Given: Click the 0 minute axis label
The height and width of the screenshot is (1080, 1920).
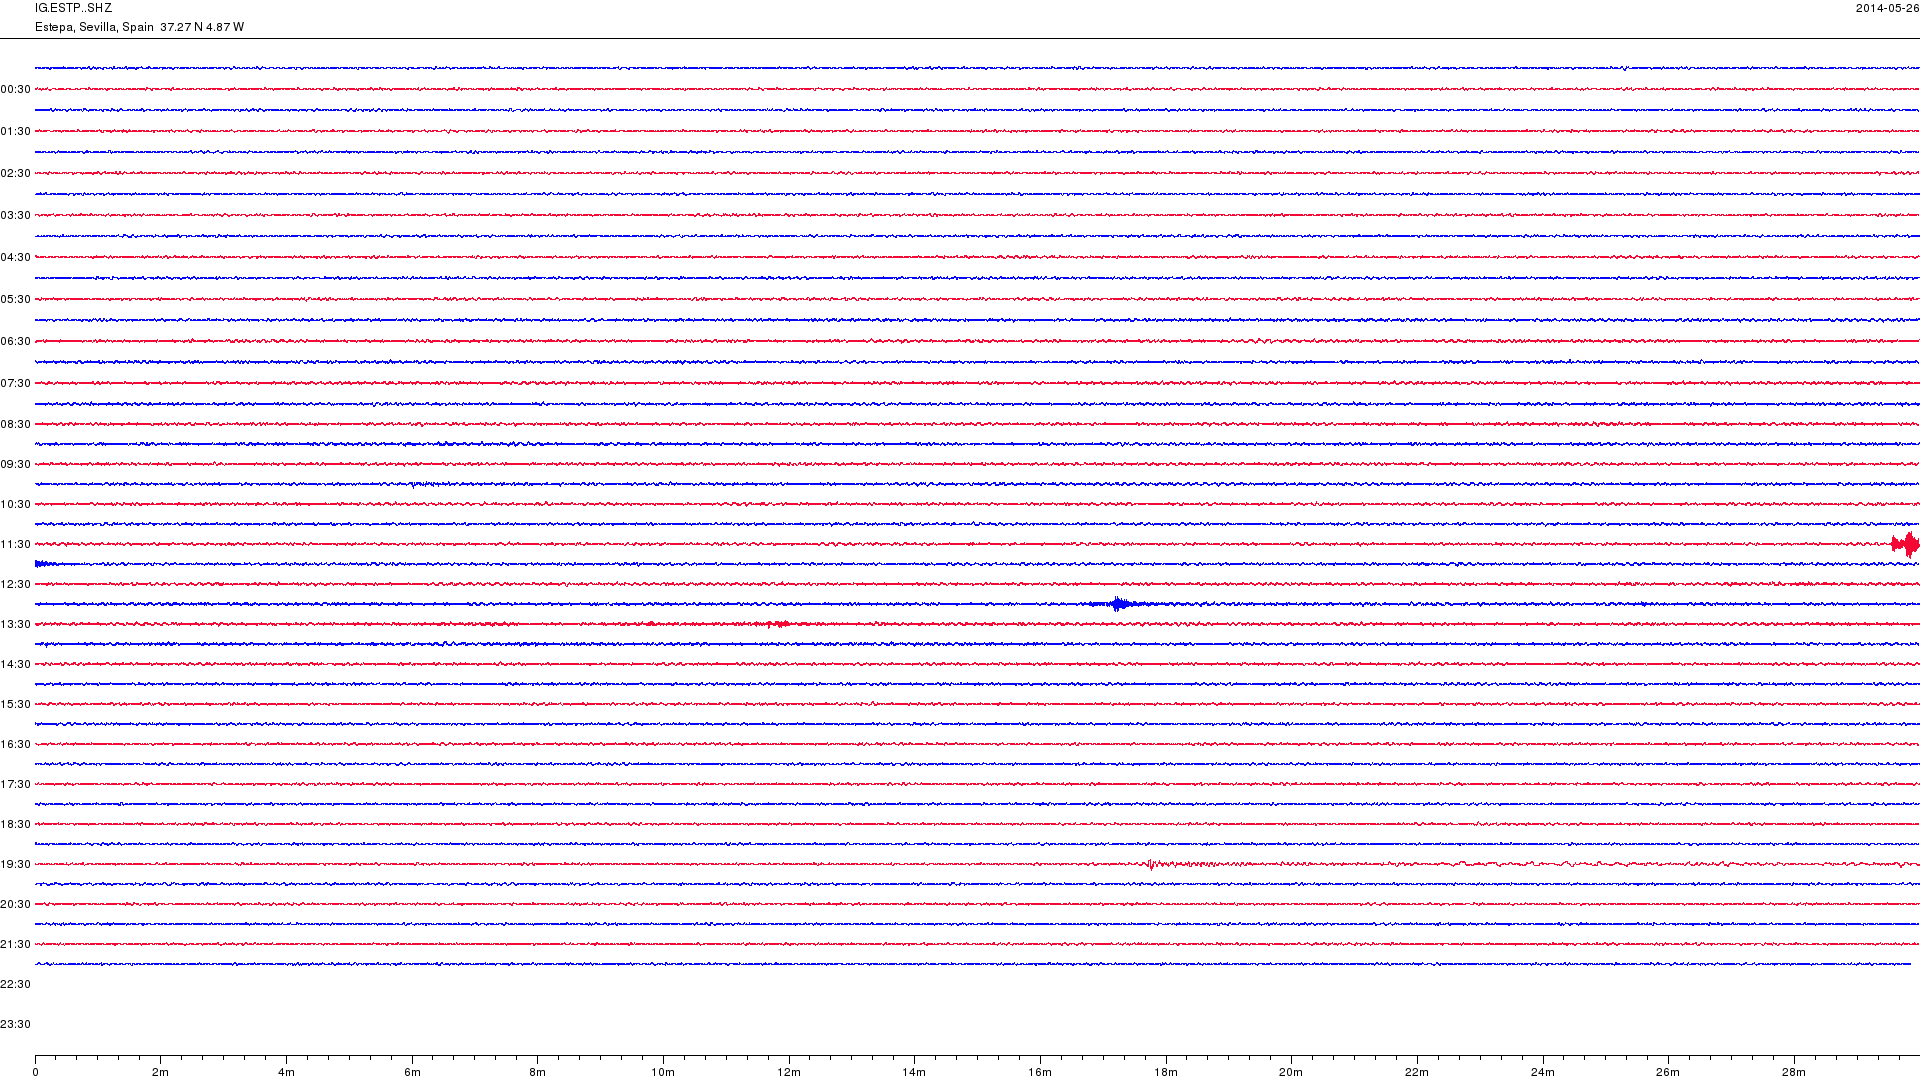Looking at the screenshot, I should [35, 1073].
